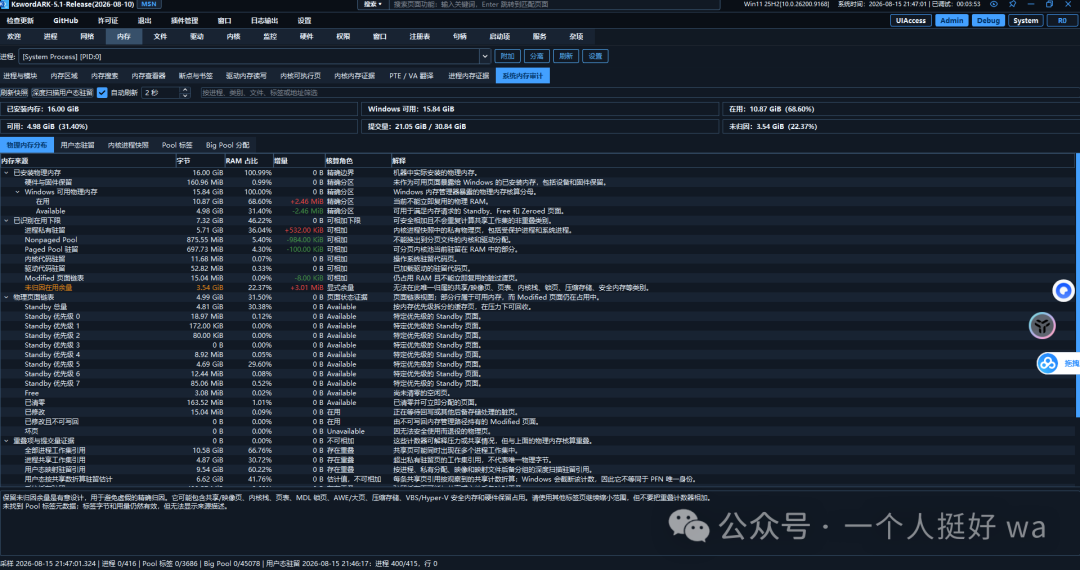Collapse the Windows 可用物理内存 tree node
The width and height of the screenshot is (1080, 570).
pos(17,192)
